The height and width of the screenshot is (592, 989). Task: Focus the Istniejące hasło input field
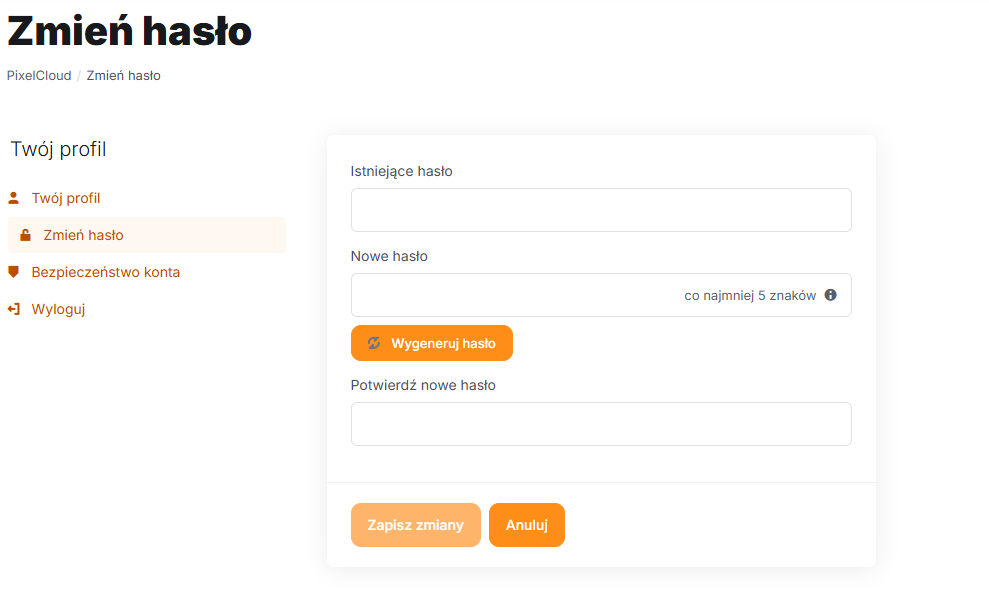[x=601, y=210]
